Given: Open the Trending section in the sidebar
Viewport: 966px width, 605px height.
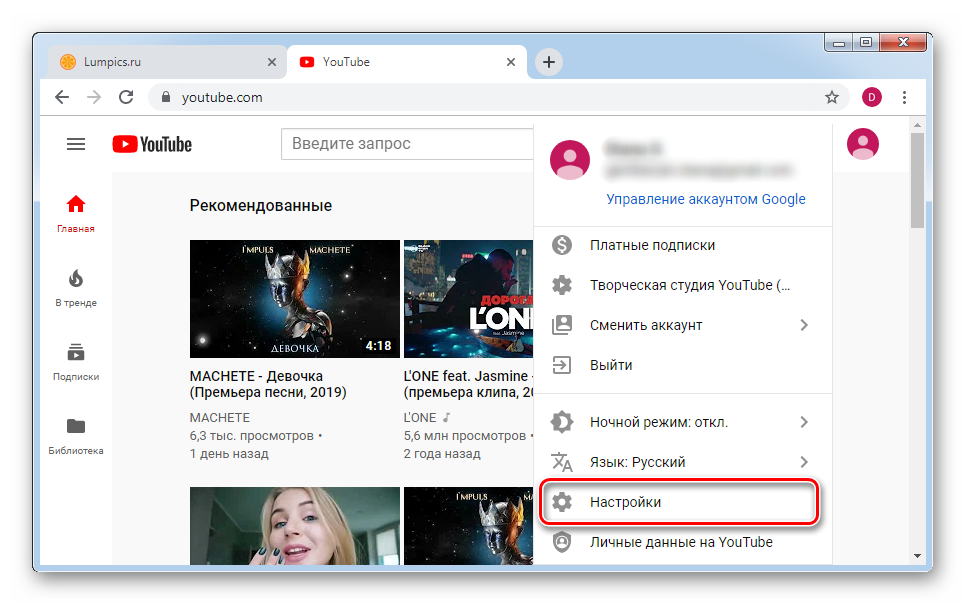Looking at the screenshot, I should click(76, 287).
